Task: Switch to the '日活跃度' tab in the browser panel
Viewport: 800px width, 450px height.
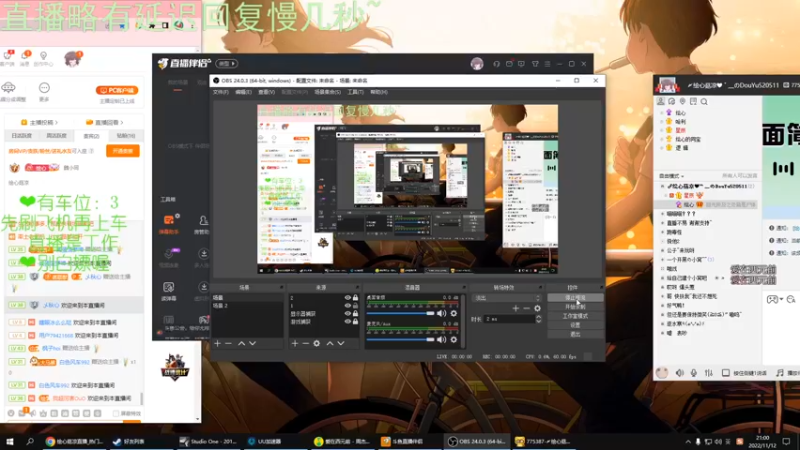Action: [x=22, y=136]
